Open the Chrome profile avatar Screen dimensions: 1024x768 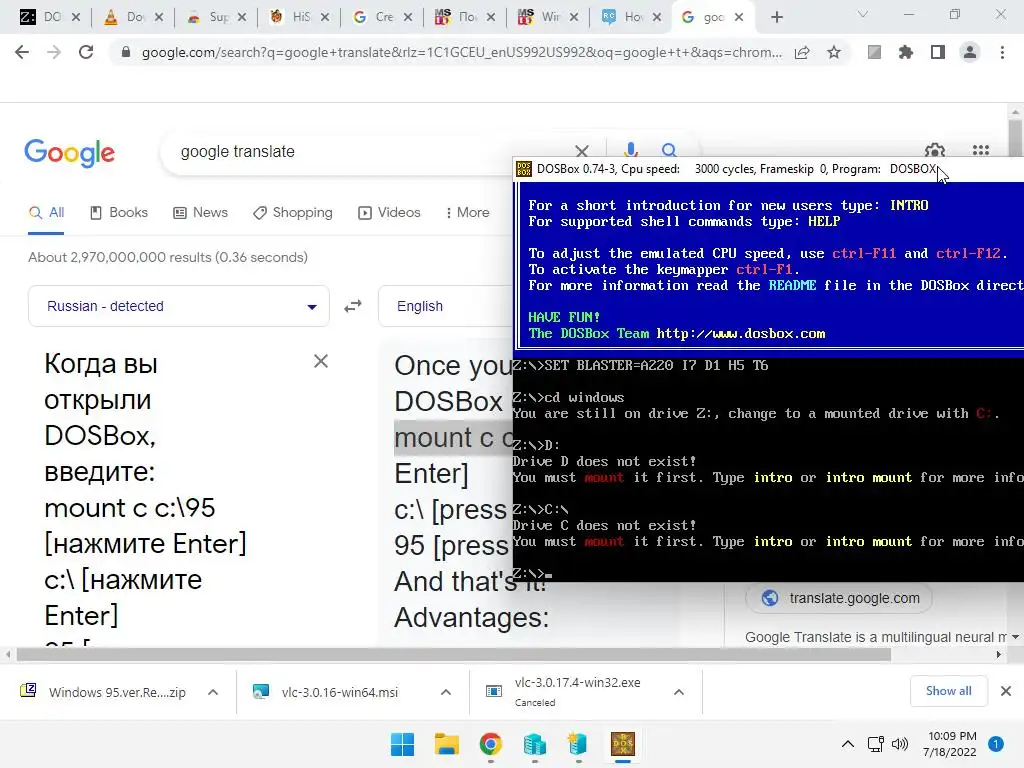click(x=970, y=52)
